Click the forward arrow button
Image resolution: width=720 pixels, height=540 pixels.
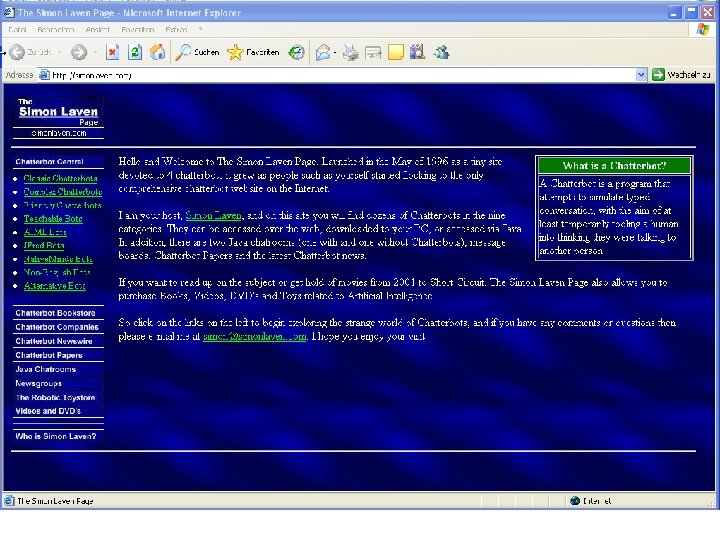pos(79,52)
